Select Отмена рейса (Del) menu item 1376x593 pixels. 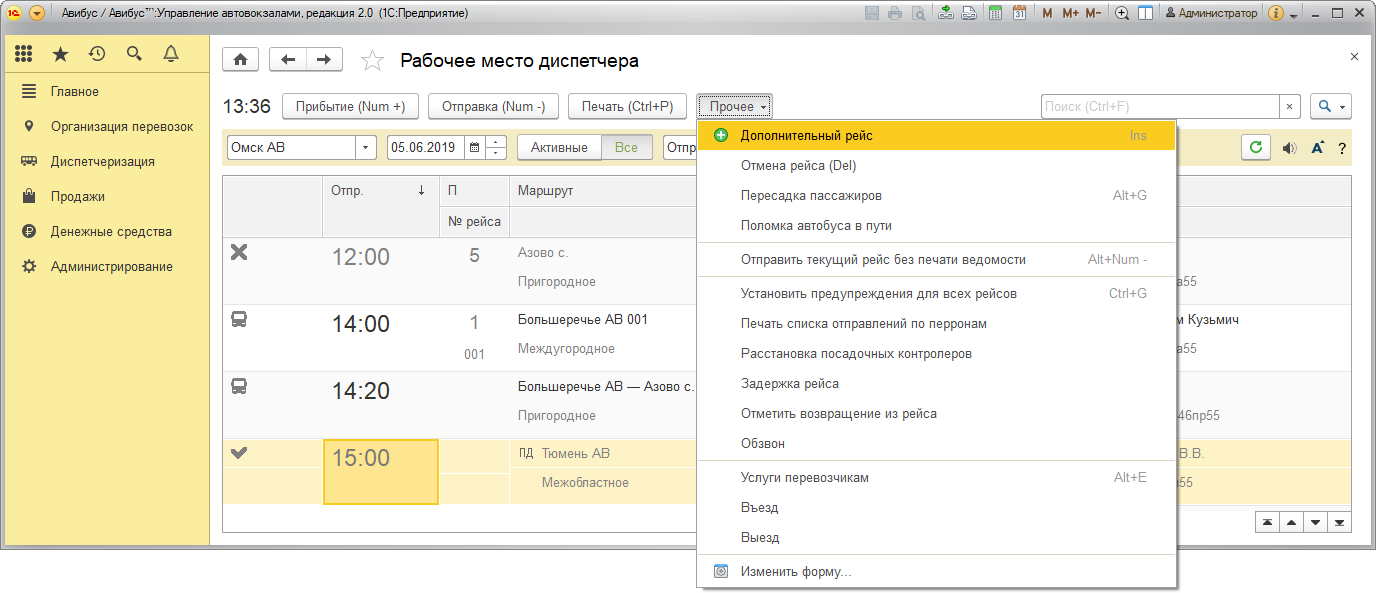click(798, 166)
